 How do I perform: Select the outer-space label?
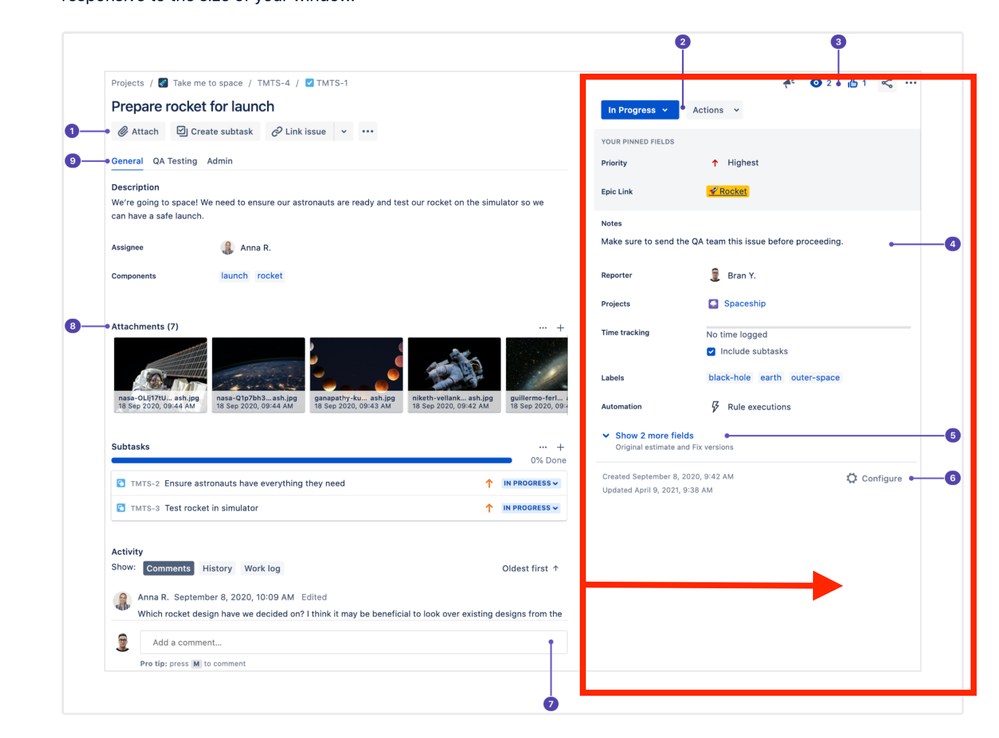click(x=815, y=378)
